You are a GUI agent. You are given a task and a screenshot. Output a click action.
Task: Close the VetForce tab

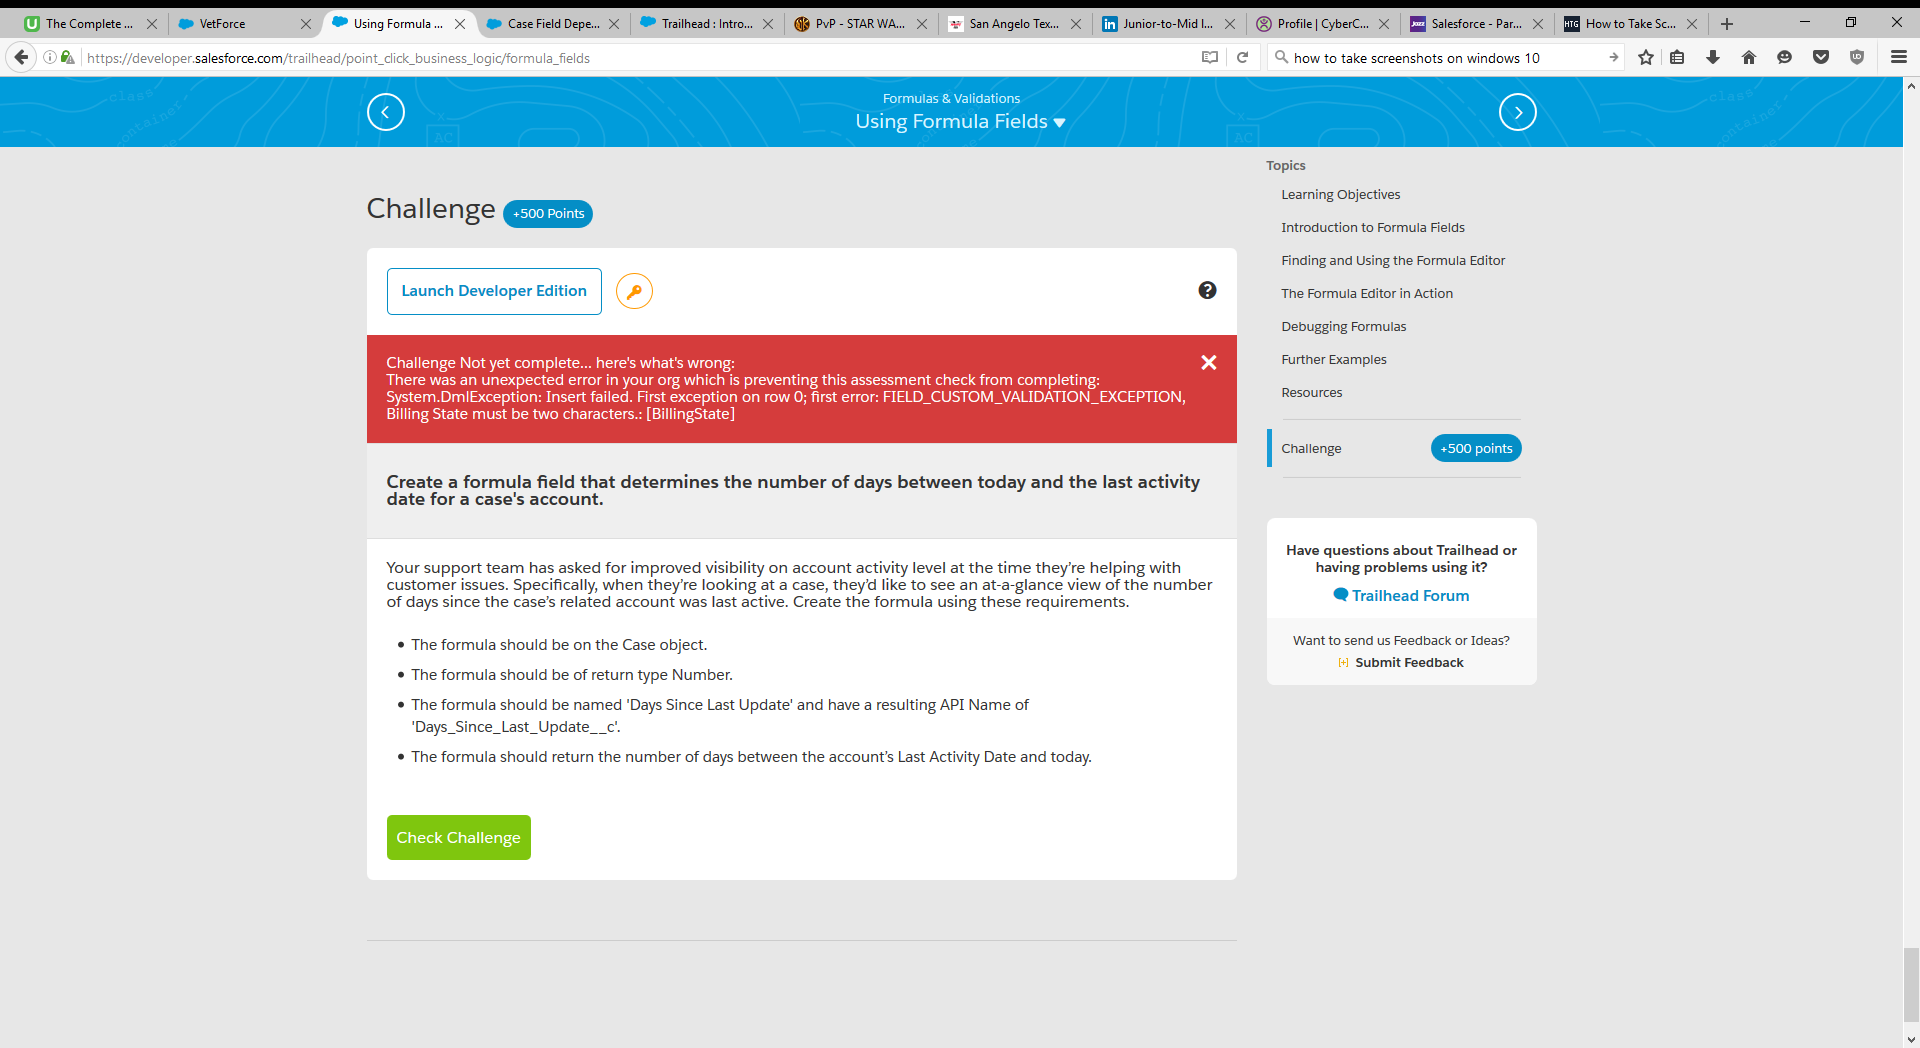(x=306, y=24)
